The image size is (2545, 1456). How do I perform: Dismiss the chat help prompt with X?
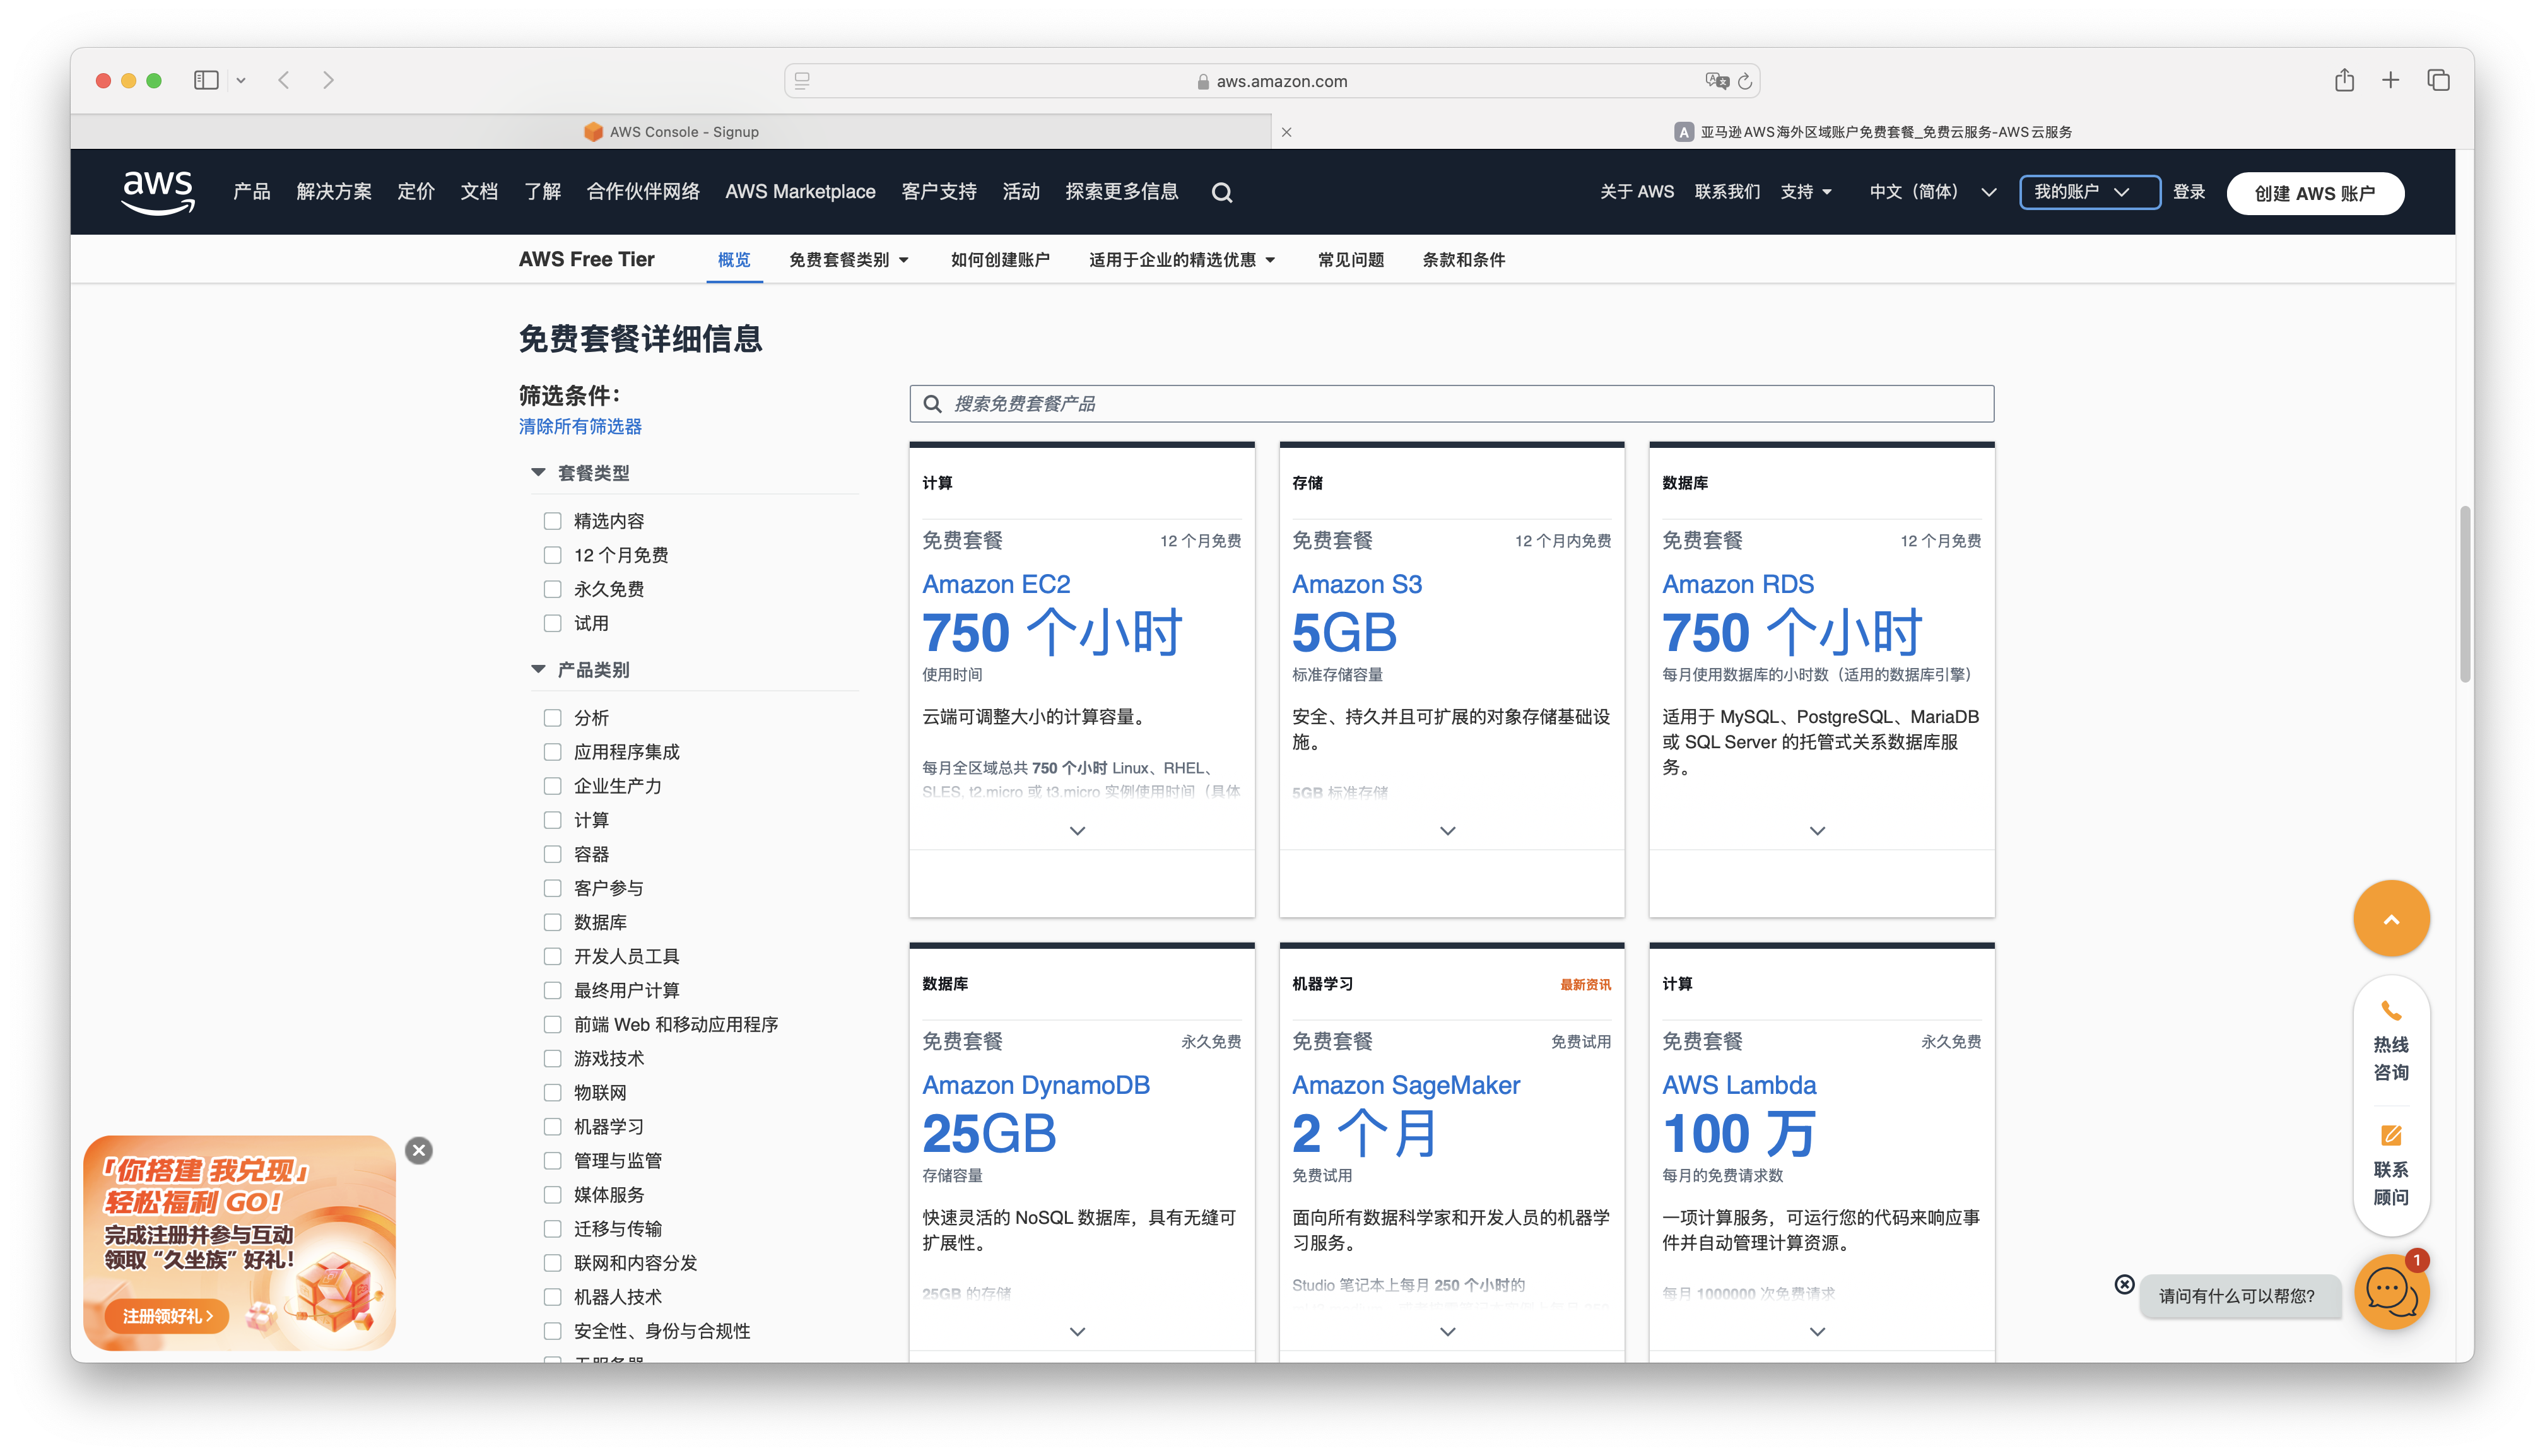pos(2124,1284)
